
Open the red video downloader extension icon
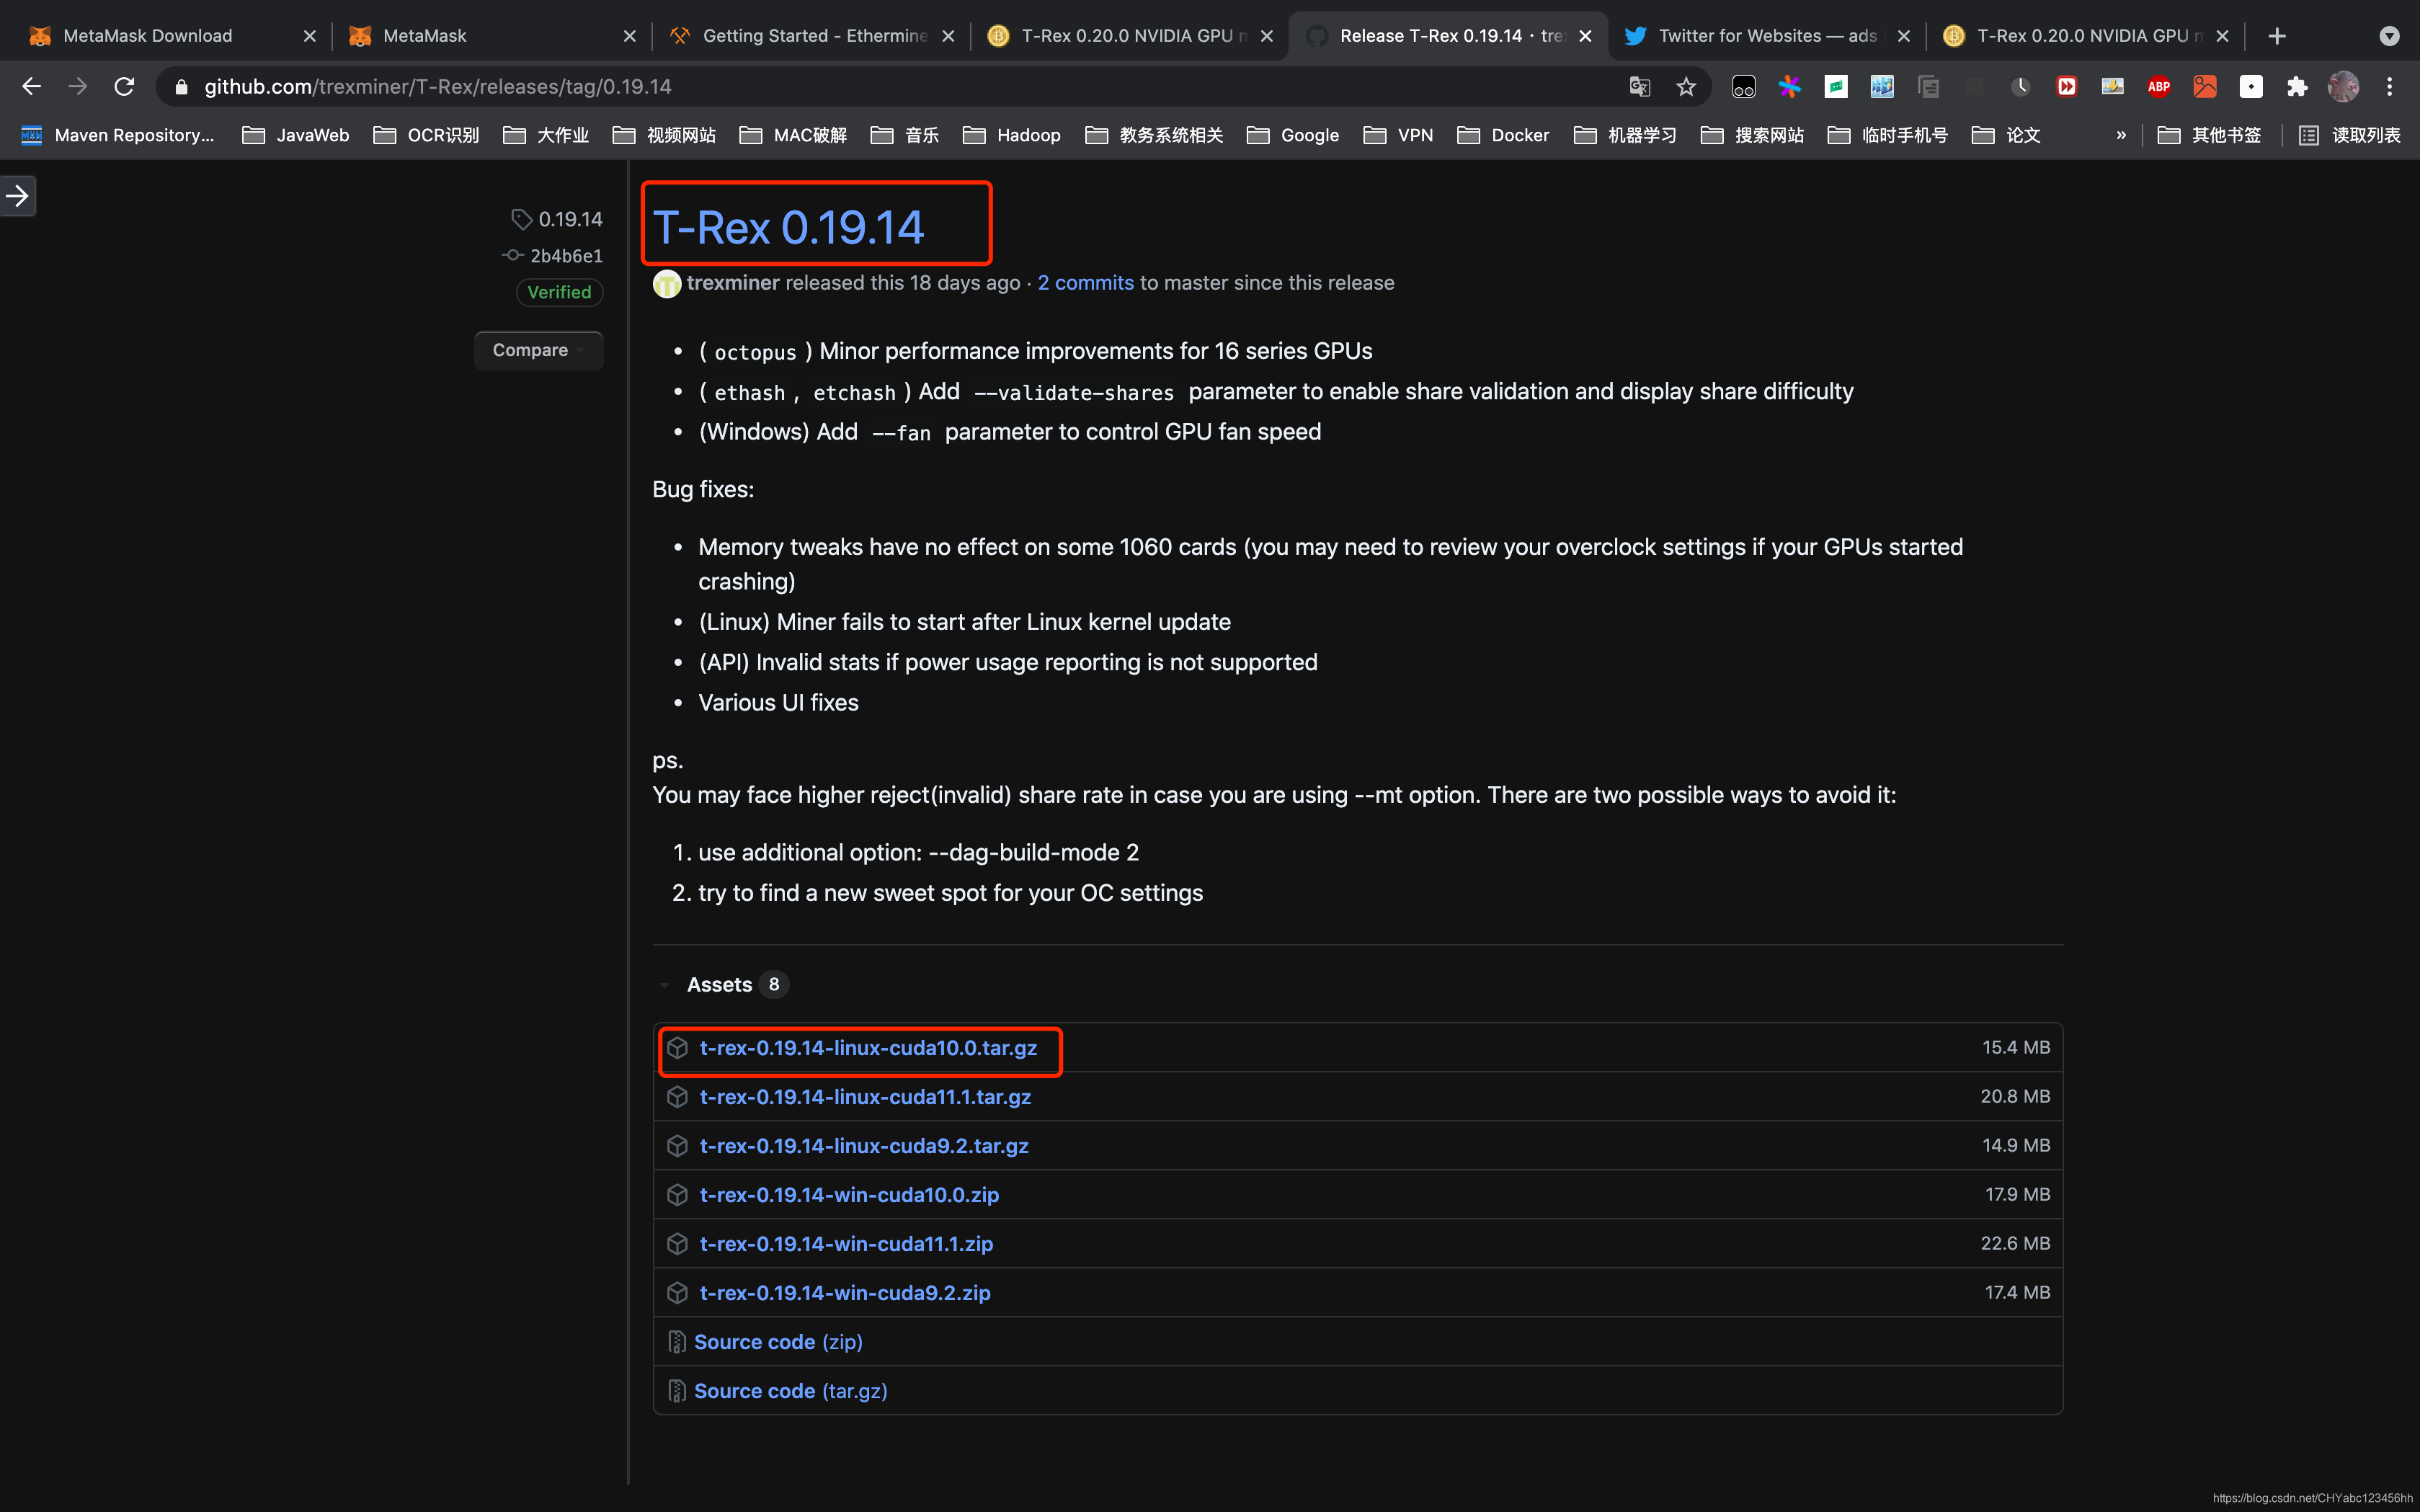2066,87
